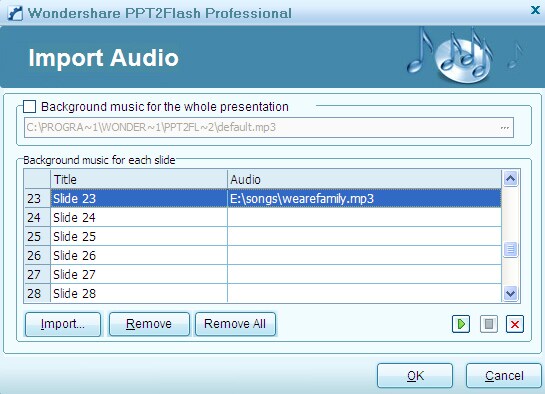Click row number 23 header cell
This screenshot has width=545, height=394.
coord(37,198)
